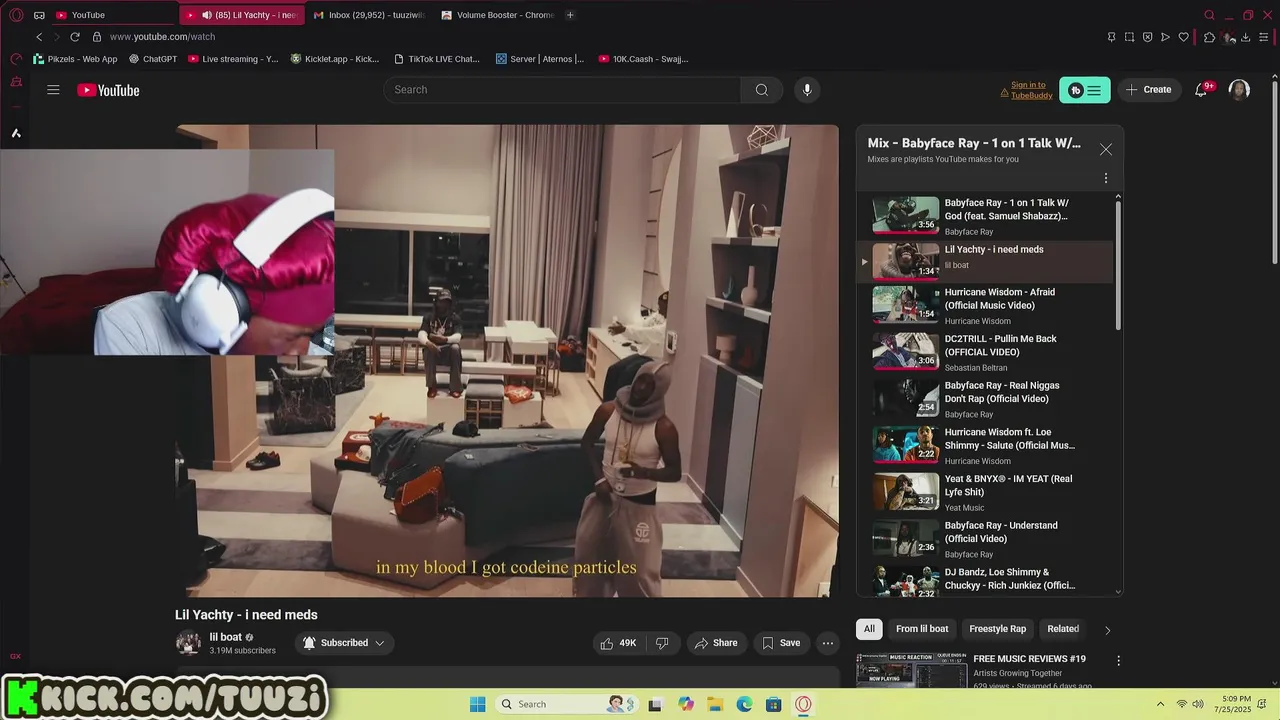
Task: Play Babyface Ray 1 on 1 Talk thumbnail
Action: pos(906,215)
